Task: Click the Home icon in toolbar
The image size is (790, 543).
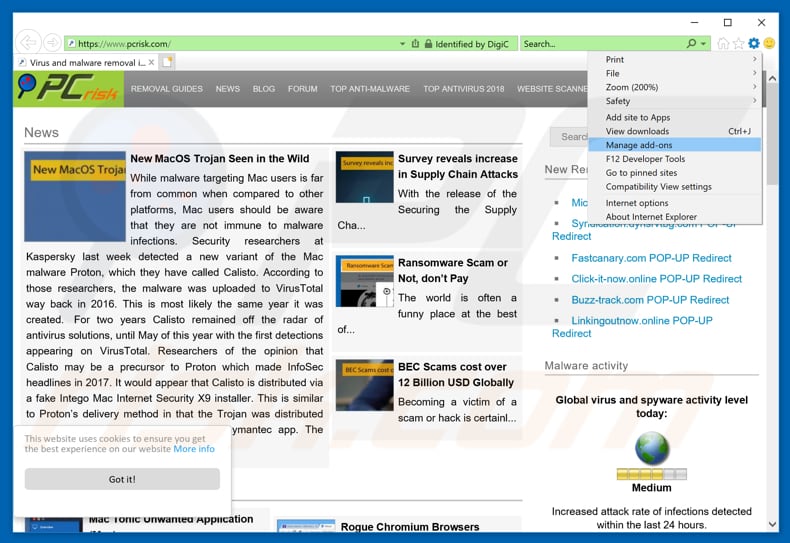Action: [722, 43]
